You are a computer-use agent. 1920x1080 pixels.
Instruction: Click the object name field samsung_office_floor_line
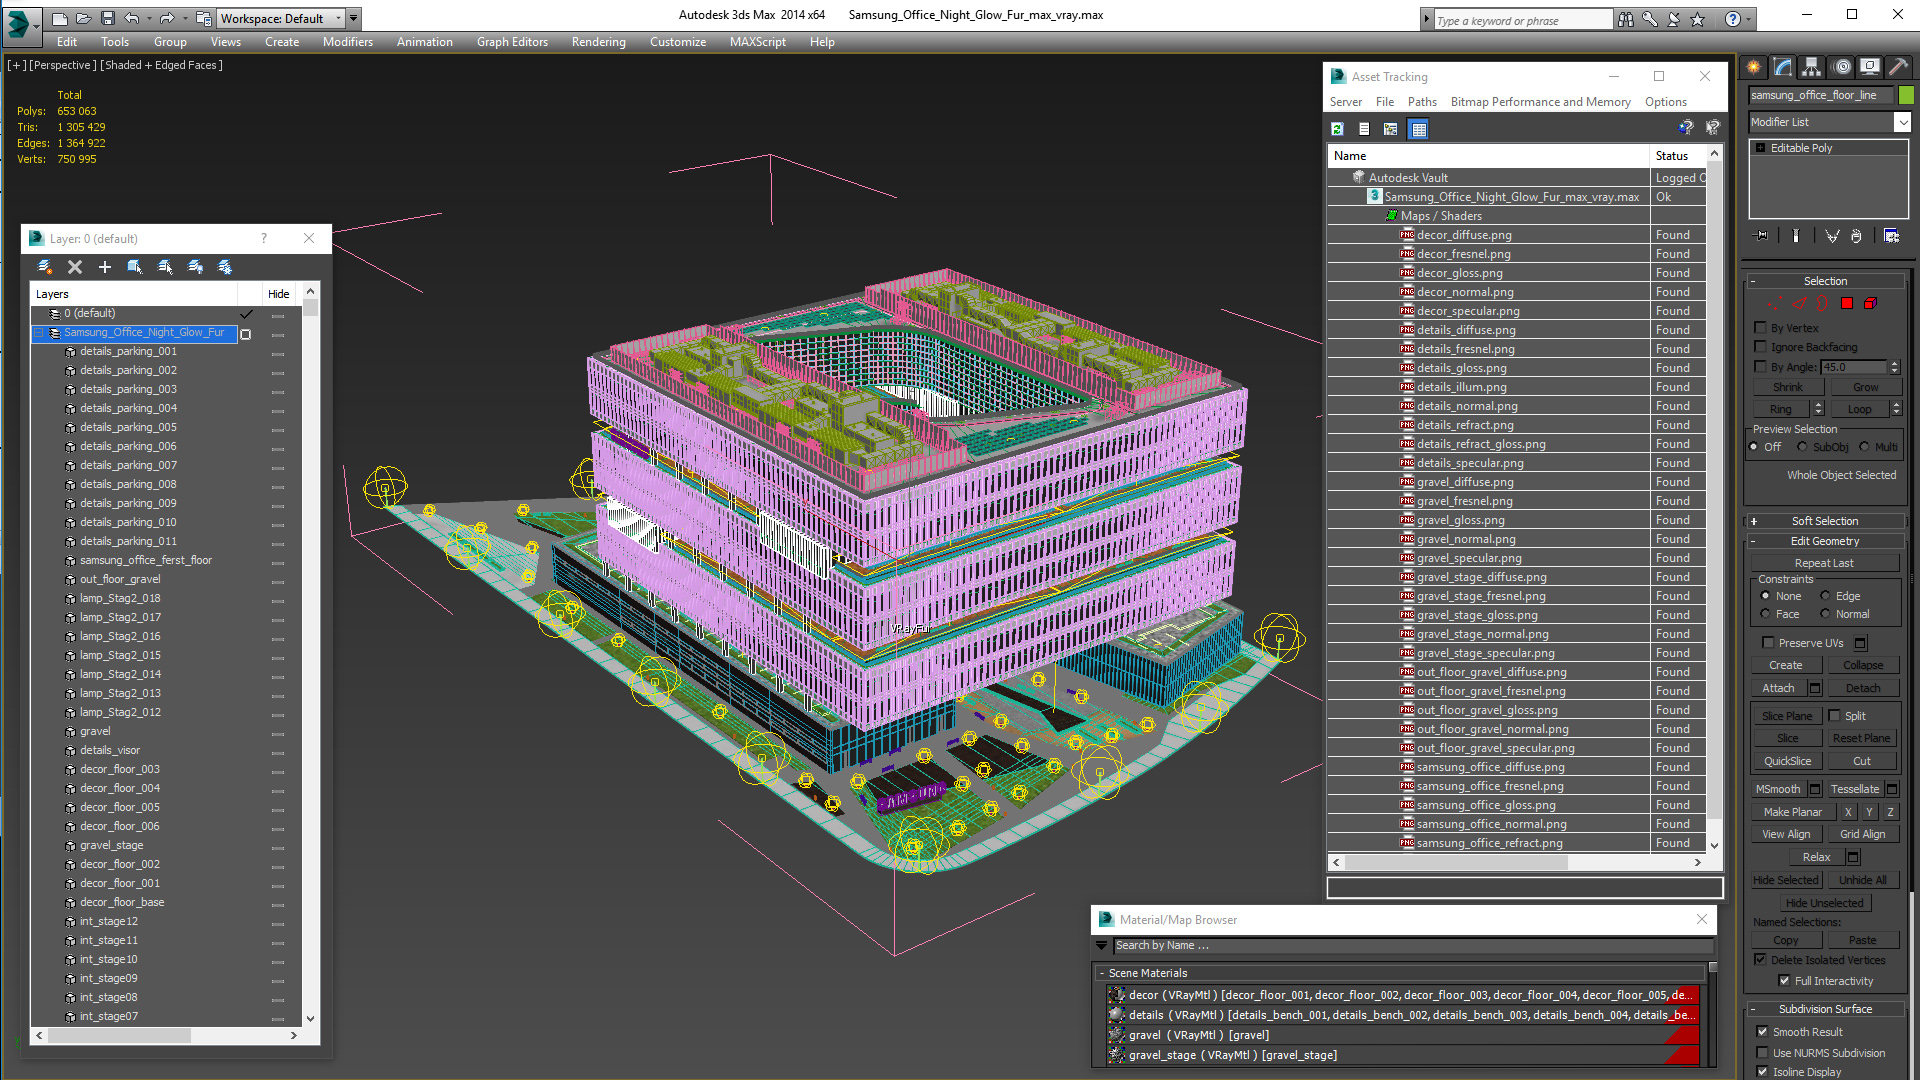[x=1820, y=95]
